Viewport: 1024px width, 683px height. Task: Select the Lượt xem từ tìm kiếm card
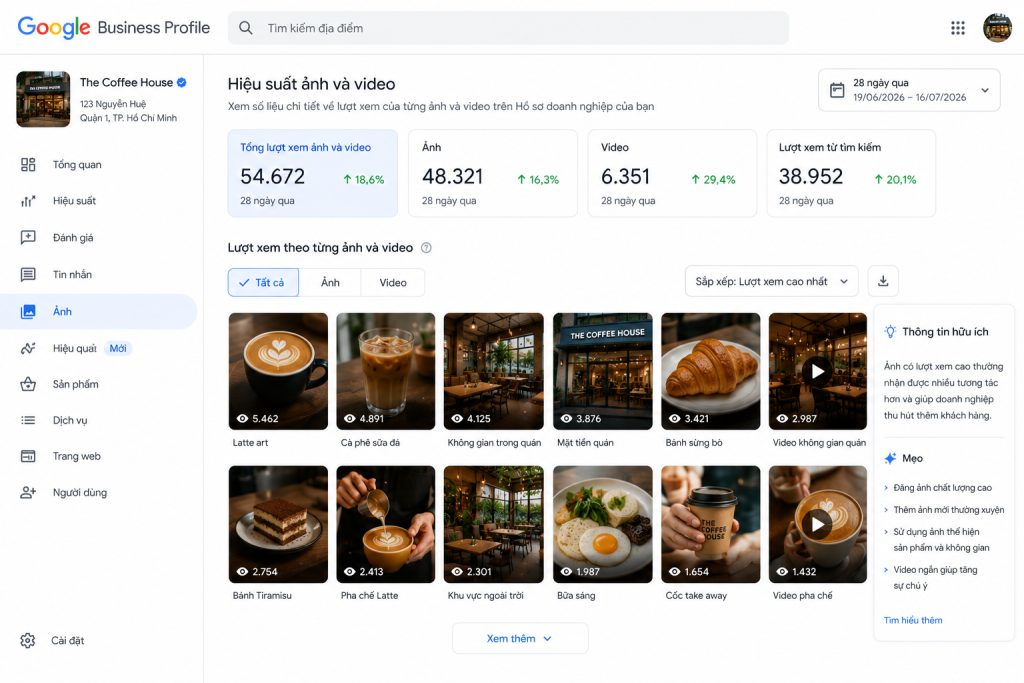tap(851, 173)
